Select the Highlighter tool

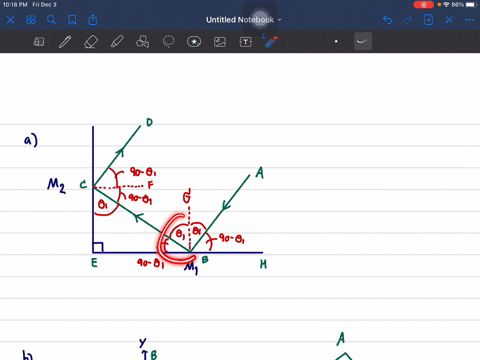(117, 42)
